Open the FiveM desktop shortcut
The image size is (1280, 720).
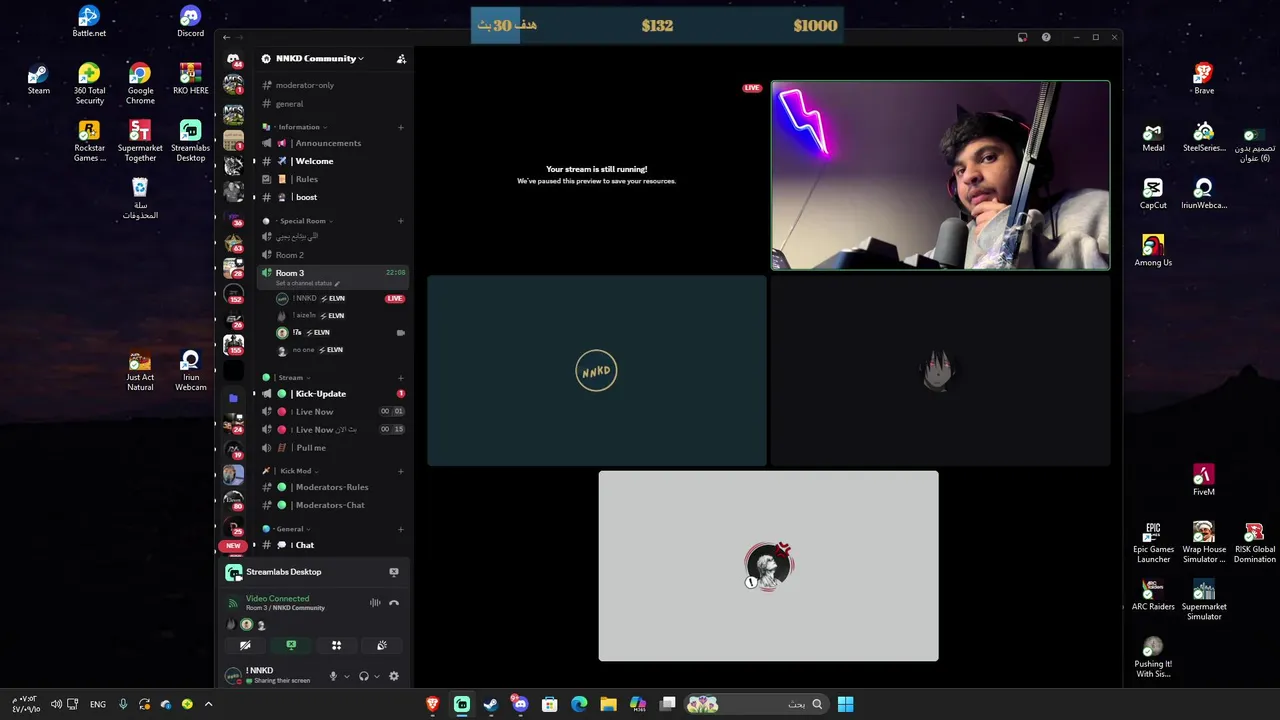coord(1204,481)
